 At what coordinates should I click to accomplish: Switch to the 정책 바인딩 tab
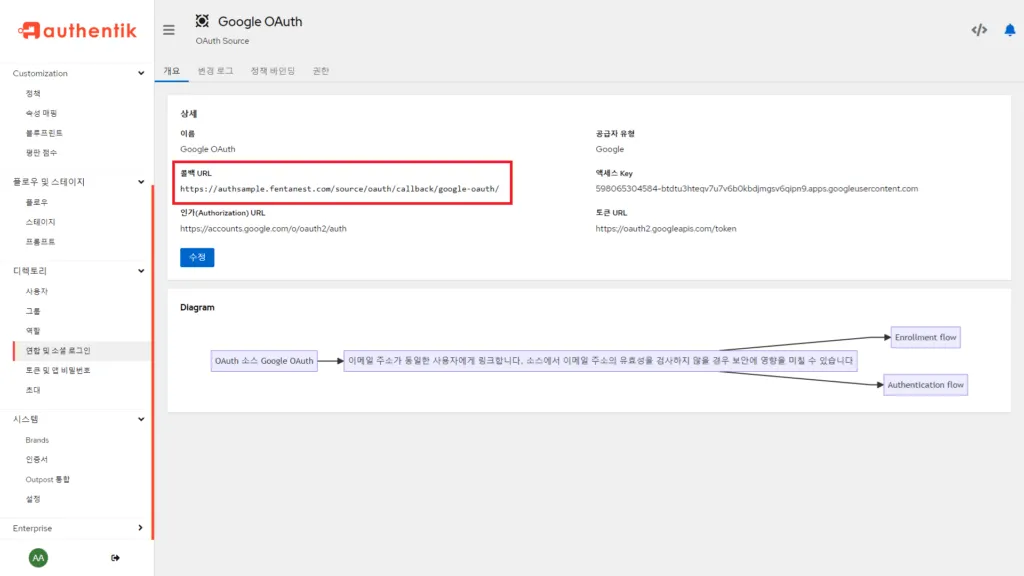[x=272, y=71]
